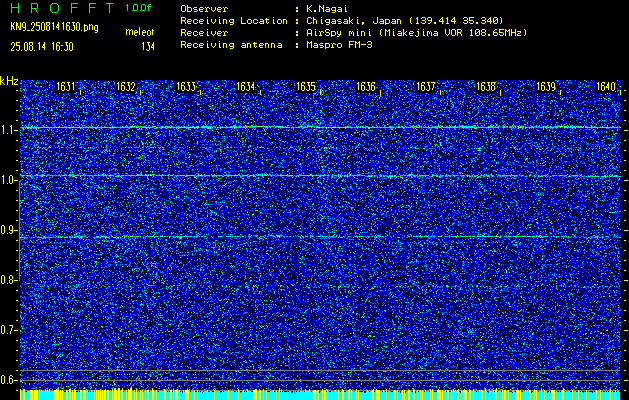Click the 0.6 frequency axis label
Screen dimensions: 629x400
8,380
